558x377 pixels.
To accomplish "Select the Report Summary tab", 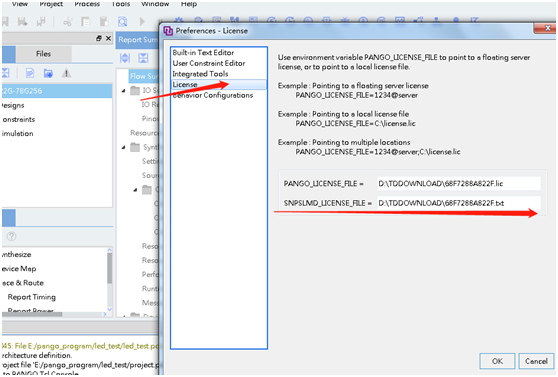I will [138, 40].
